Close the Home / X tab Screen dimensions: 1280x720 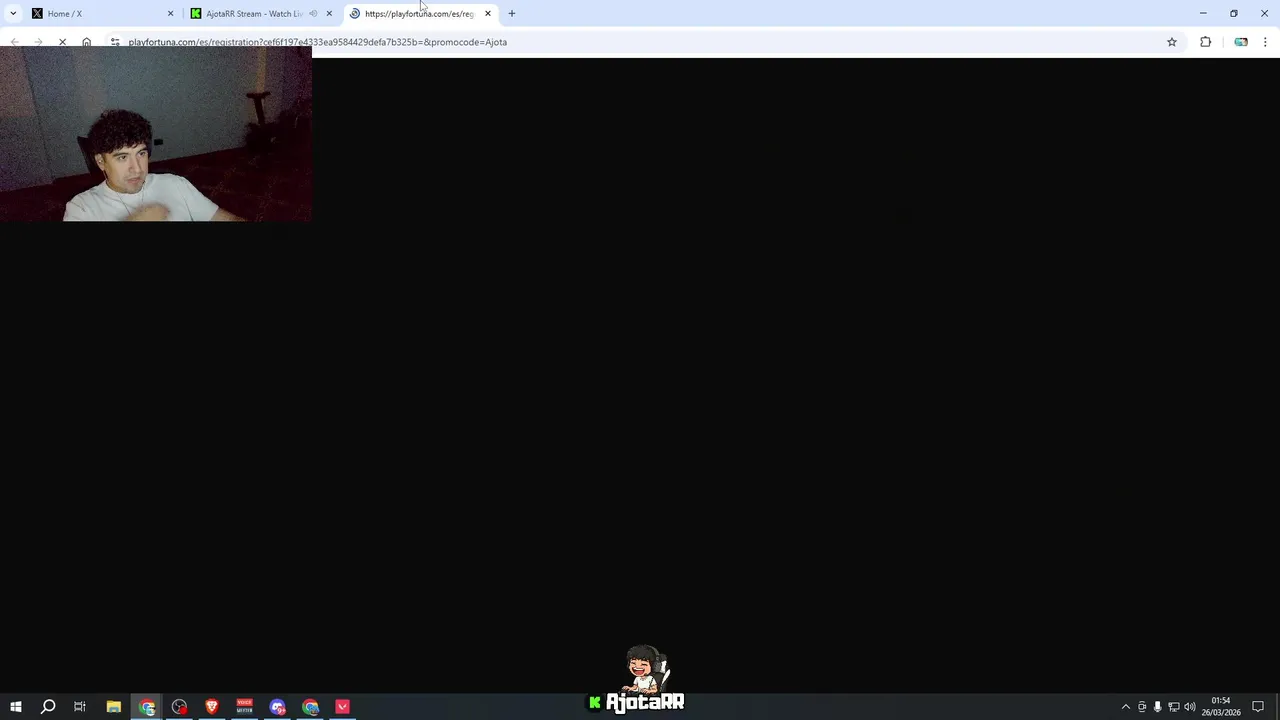pyautogui.click(x=170, y=14)
